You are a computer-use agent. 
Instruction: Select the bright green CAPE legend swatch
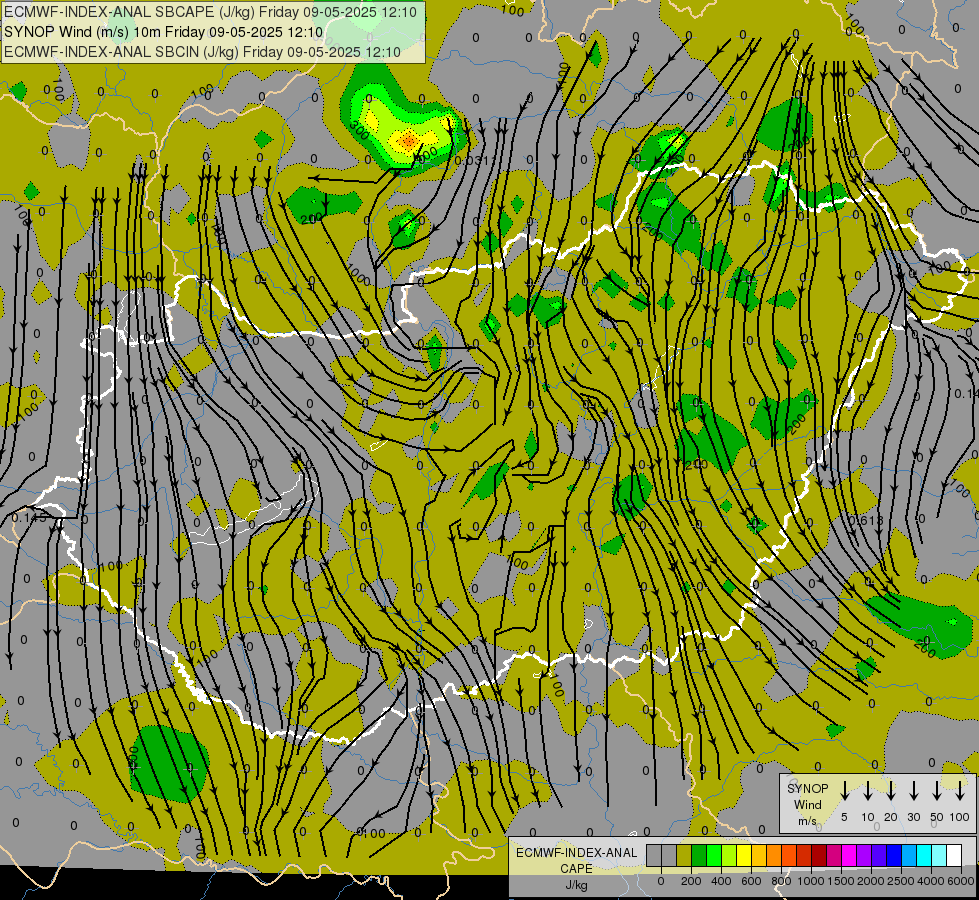(714, 855)
